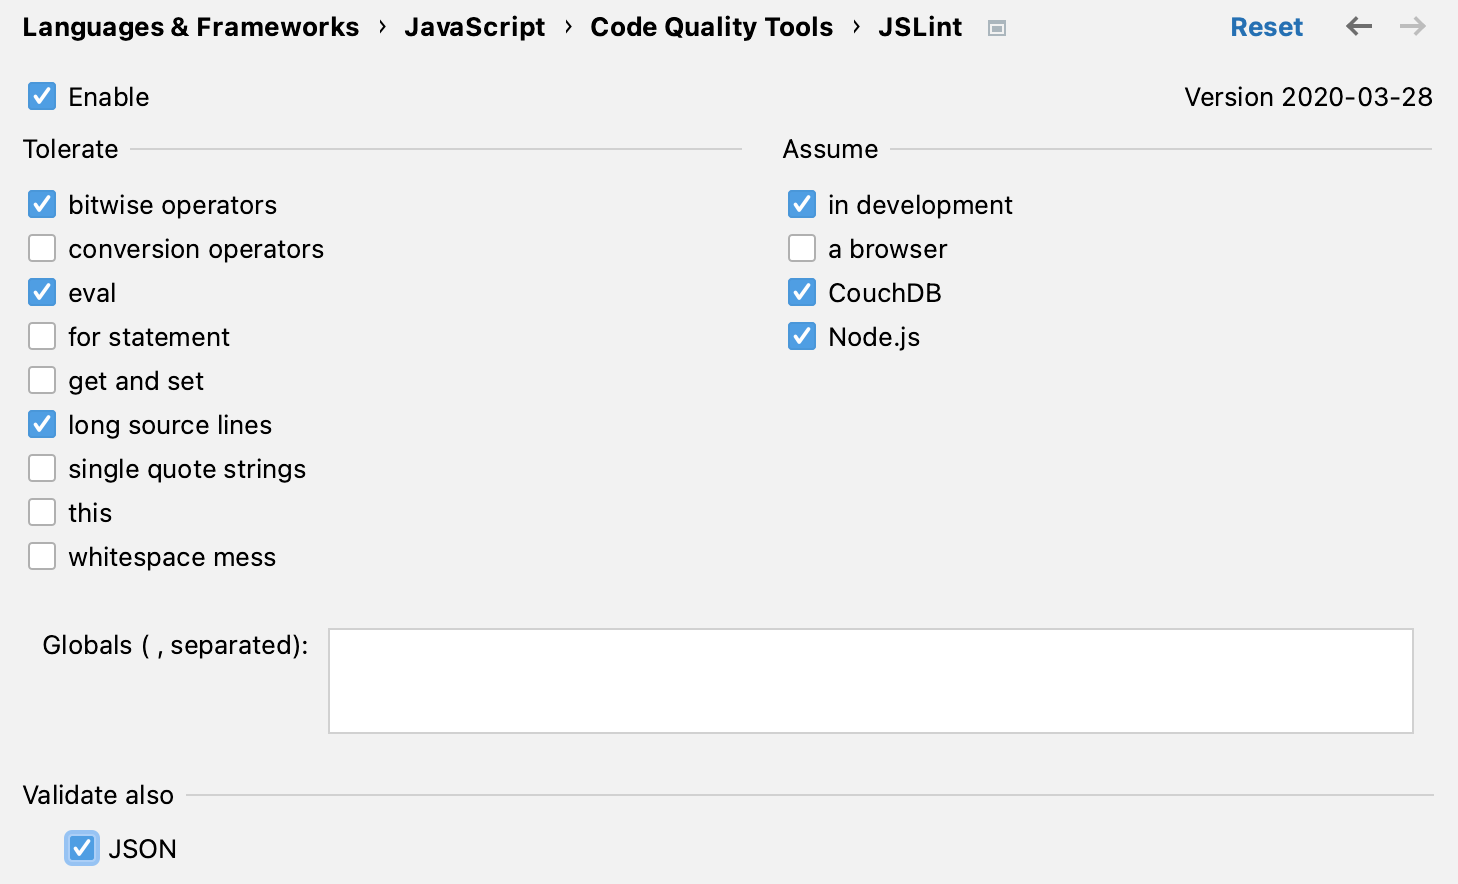Click the Reset link
The height and width of the screenshot is (884, 1458).
tap(1266, 27)
